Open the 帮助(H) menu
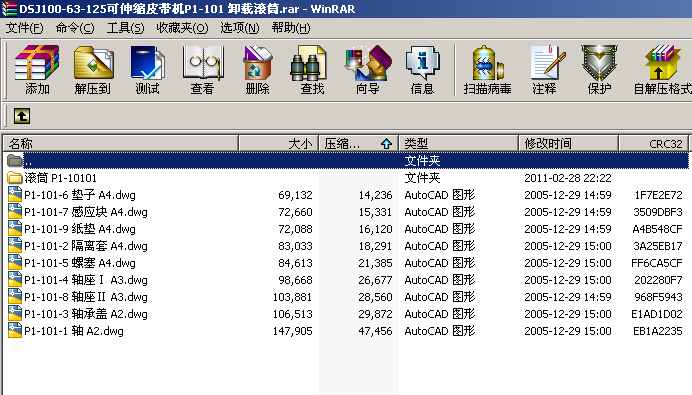This screenshot has height=395, width=692. pos(291,28)
